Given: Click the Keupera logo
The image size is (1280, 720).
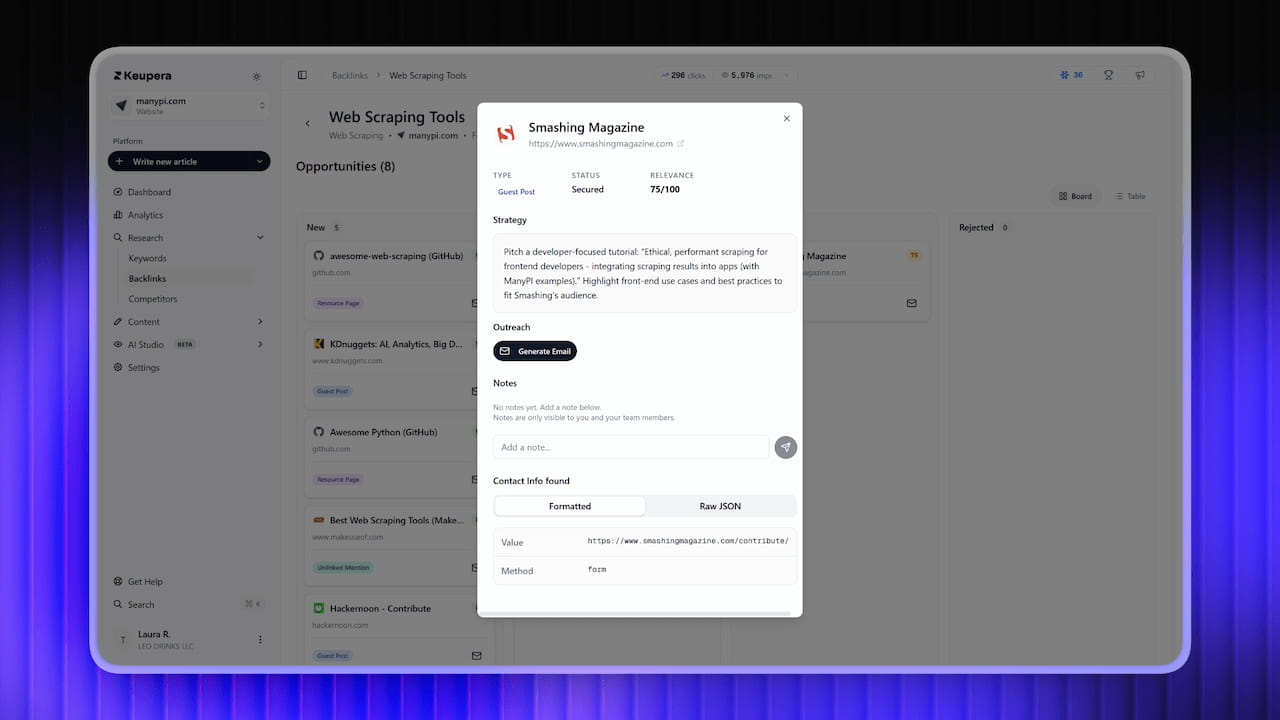Looking at the screenshot, I should 142,76.
